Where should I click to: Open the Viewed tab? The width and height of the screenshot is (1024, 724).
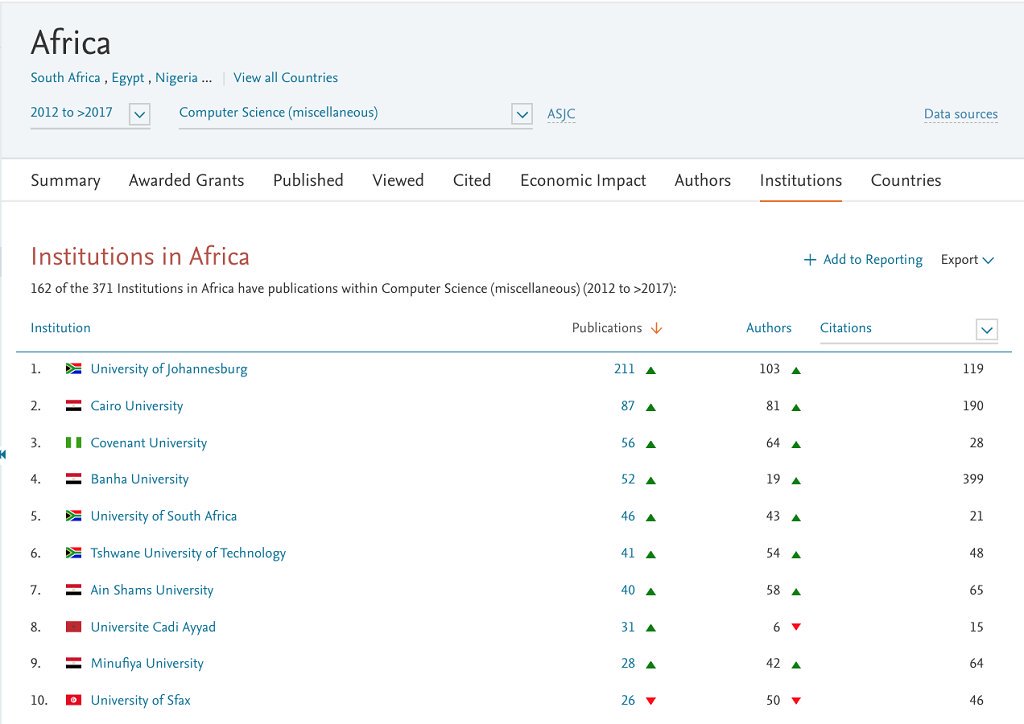click(x=398, y=180)
